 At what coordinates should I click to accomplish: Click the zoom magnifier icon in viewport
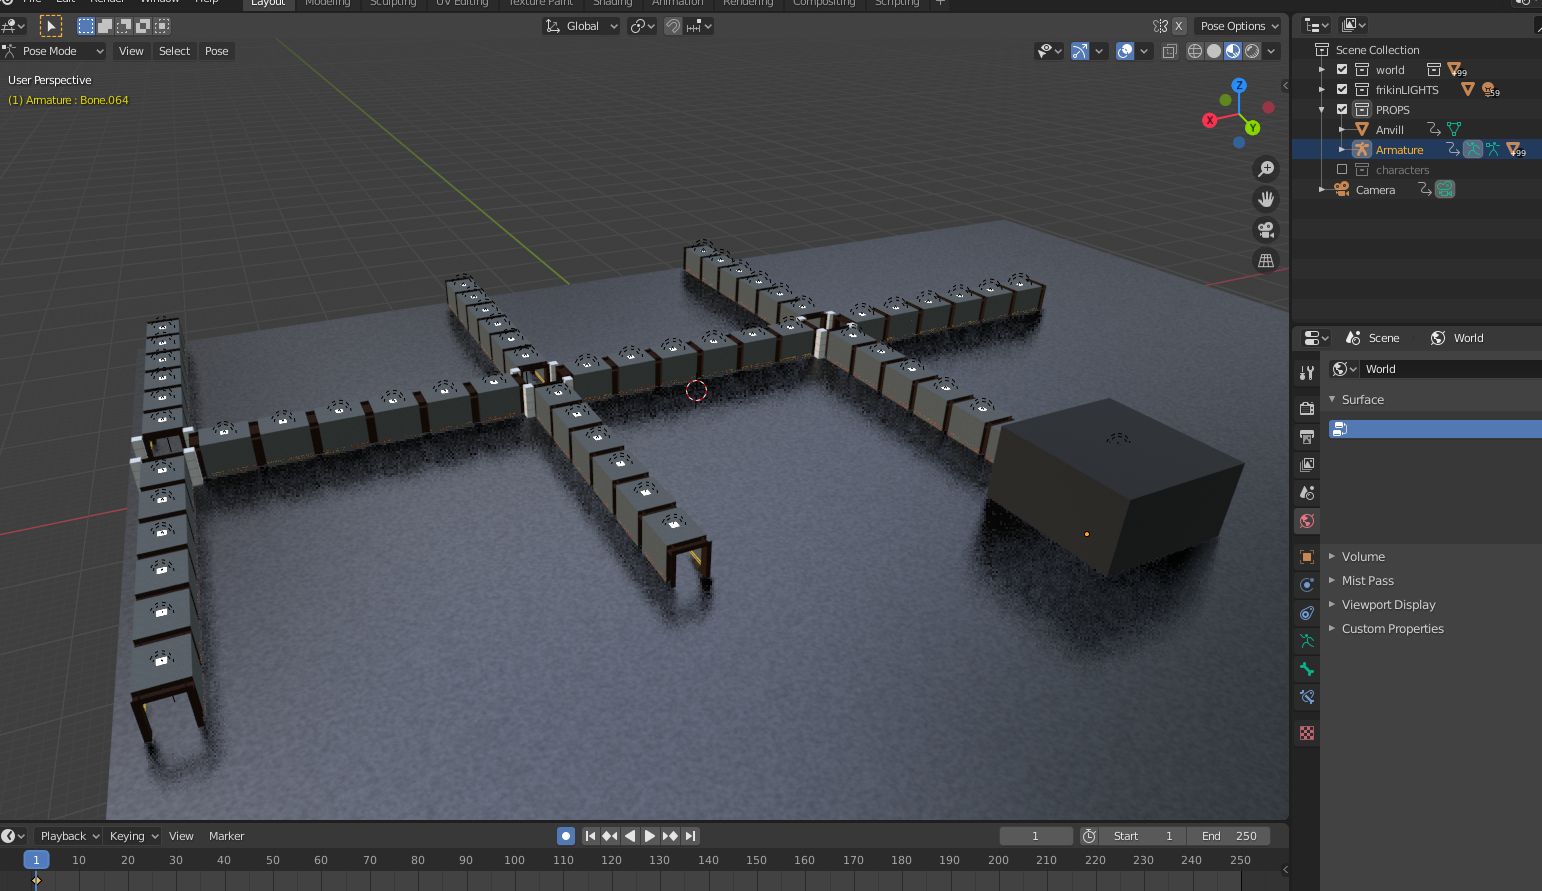point(1266,169)
